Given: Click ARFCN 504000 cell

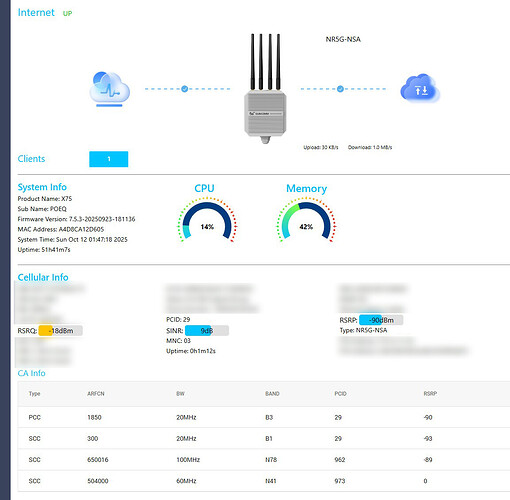Looking at the screenshot, I should pos(98,481).
